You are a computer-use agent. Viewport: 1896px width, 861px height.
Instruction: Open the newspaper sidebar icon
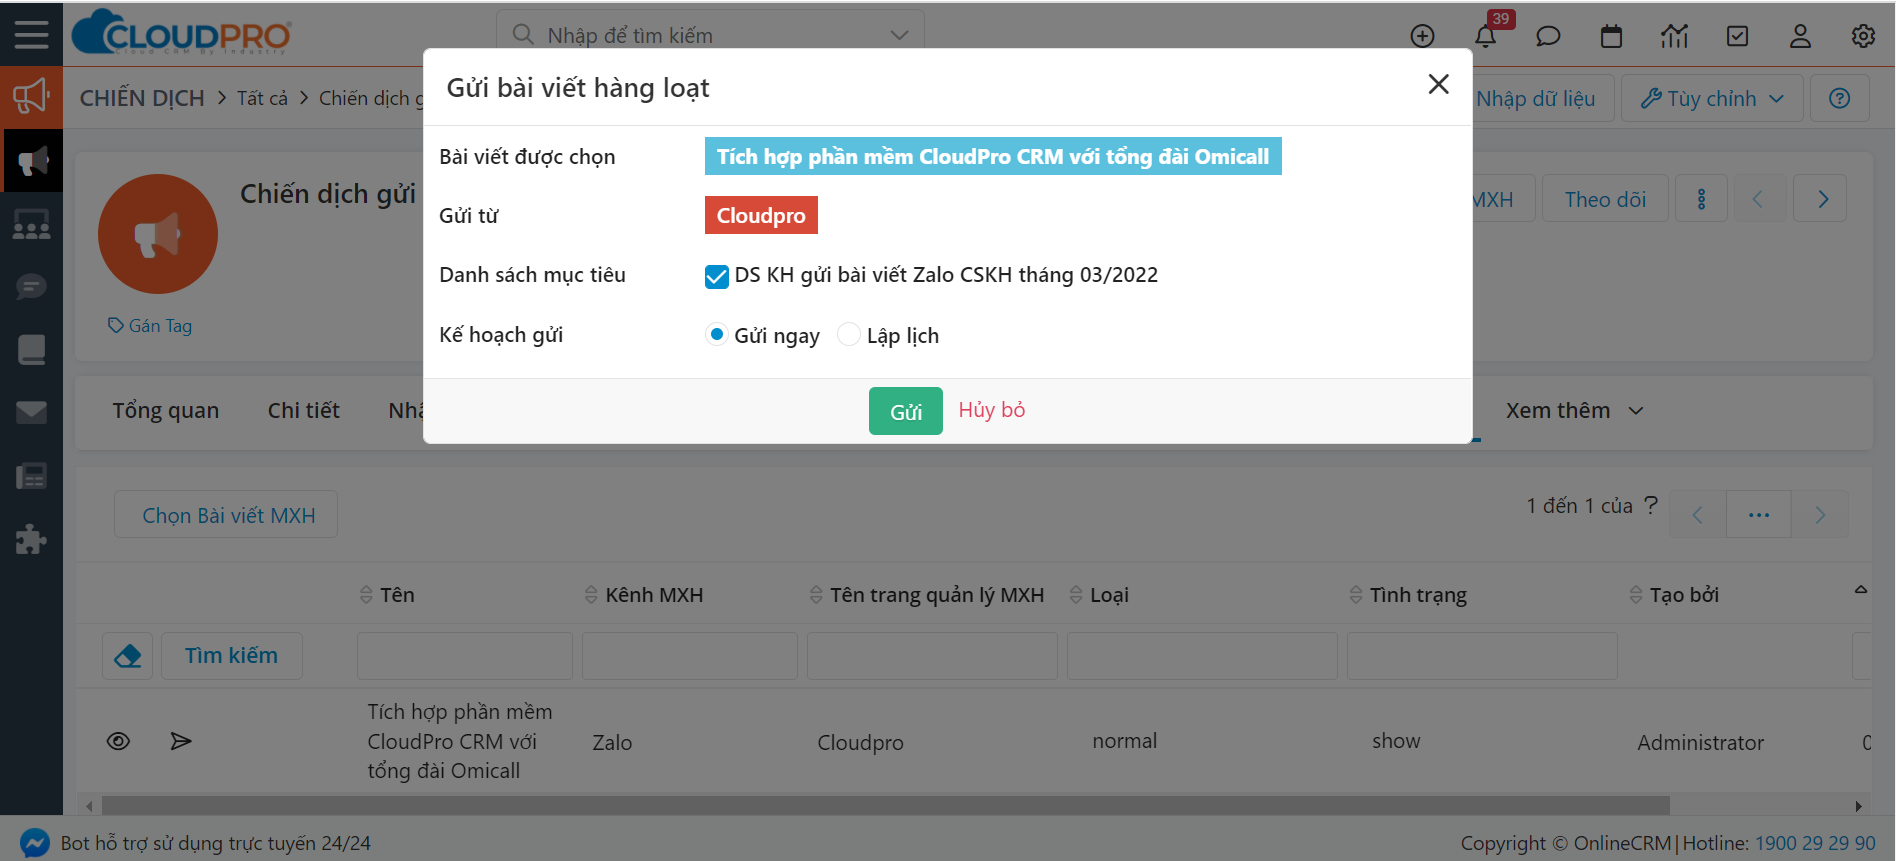coord(31,476)
